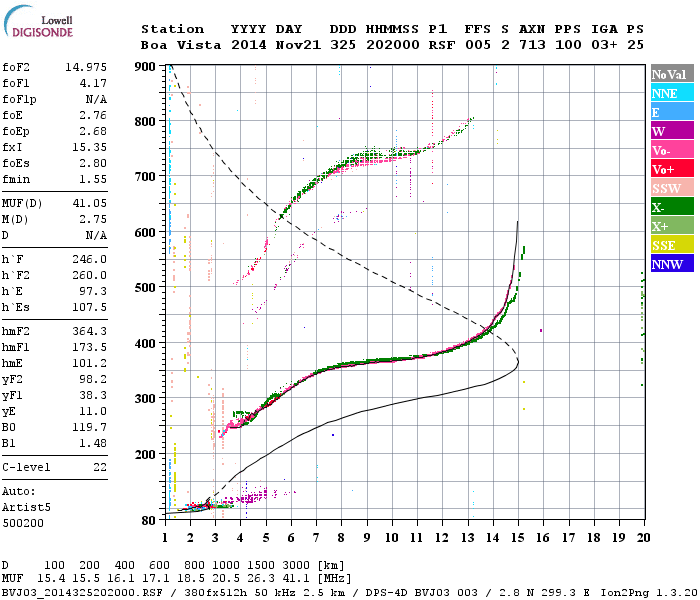The width and height of the screenshot is (700, 600).
Task: Click the MUF table value 15.4
Action: tap(51, 579)
